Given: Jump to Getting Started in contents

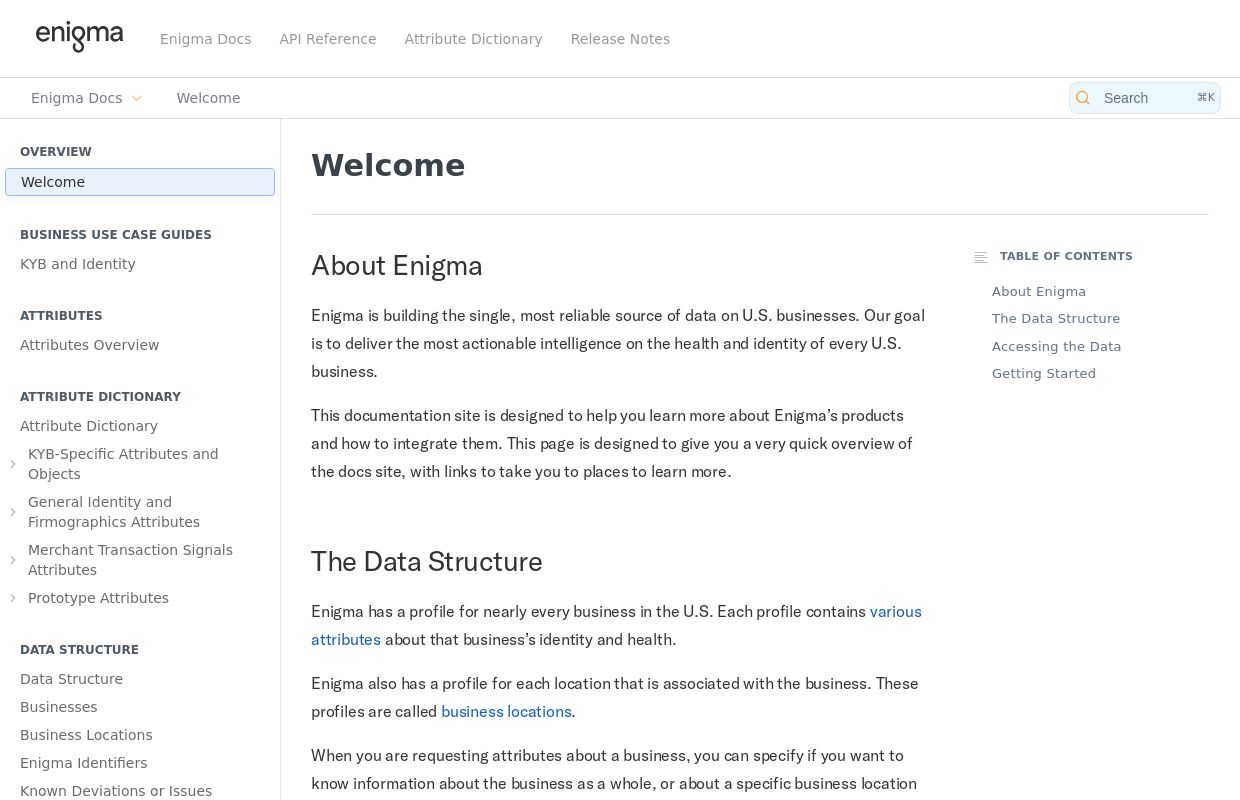Looking at the screenshot, I should tap(1044, 374).
